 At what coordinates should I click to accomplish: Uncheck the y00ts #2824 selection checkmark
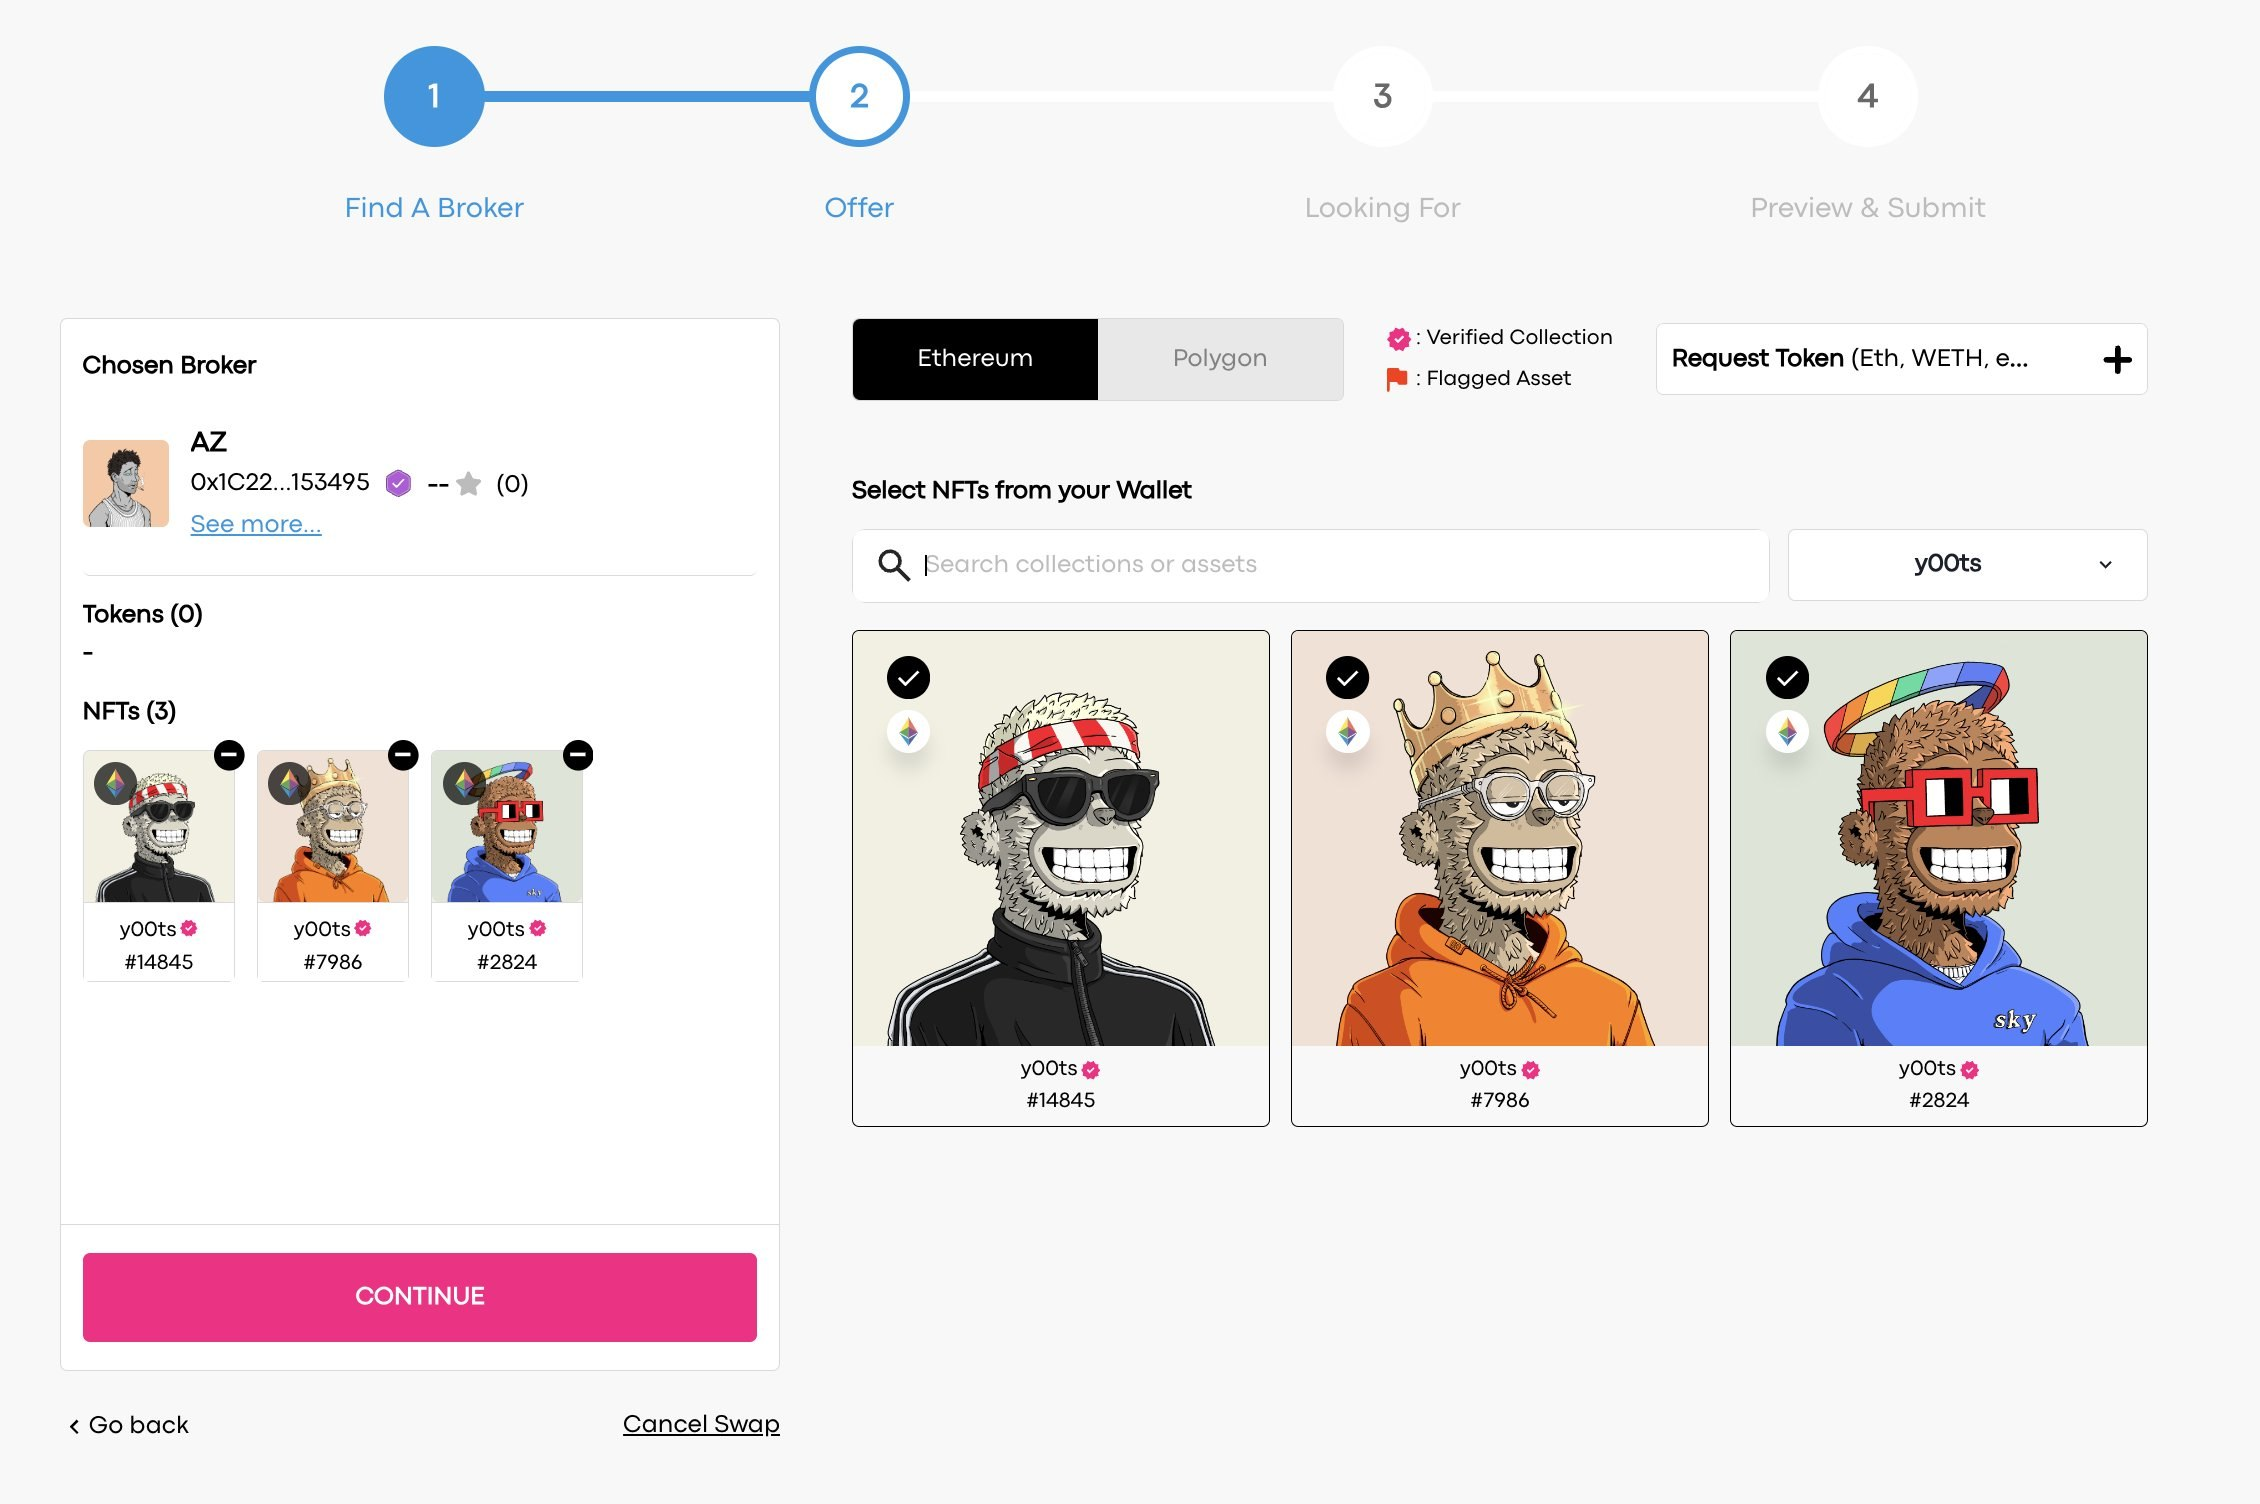tap(1787, 678)
